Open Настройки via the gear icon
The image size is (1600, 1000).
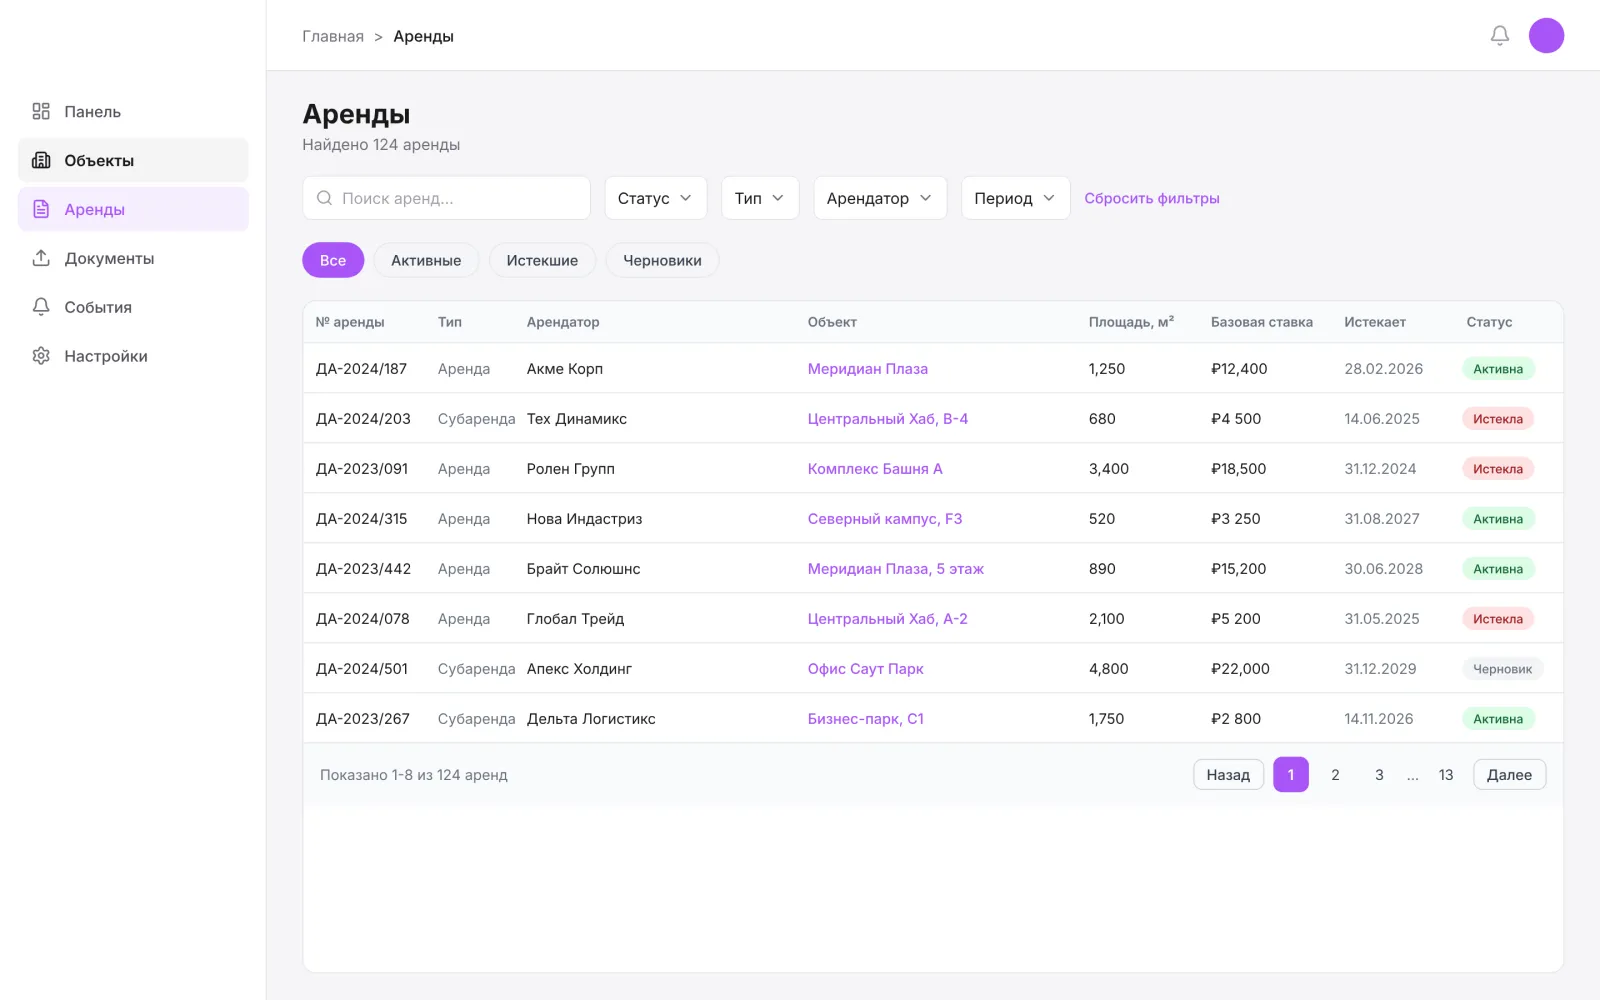tap(41, 356)
